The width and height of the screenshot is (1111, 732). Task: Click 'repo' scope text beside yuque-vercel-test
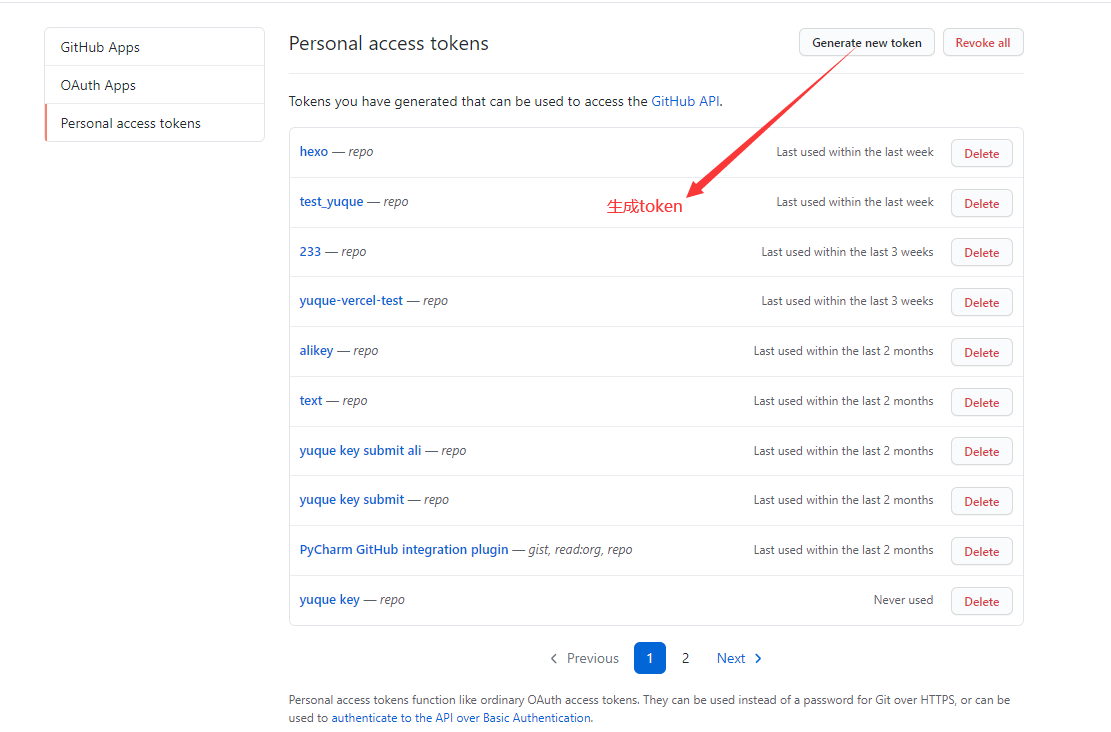click(x=435, y=300)
